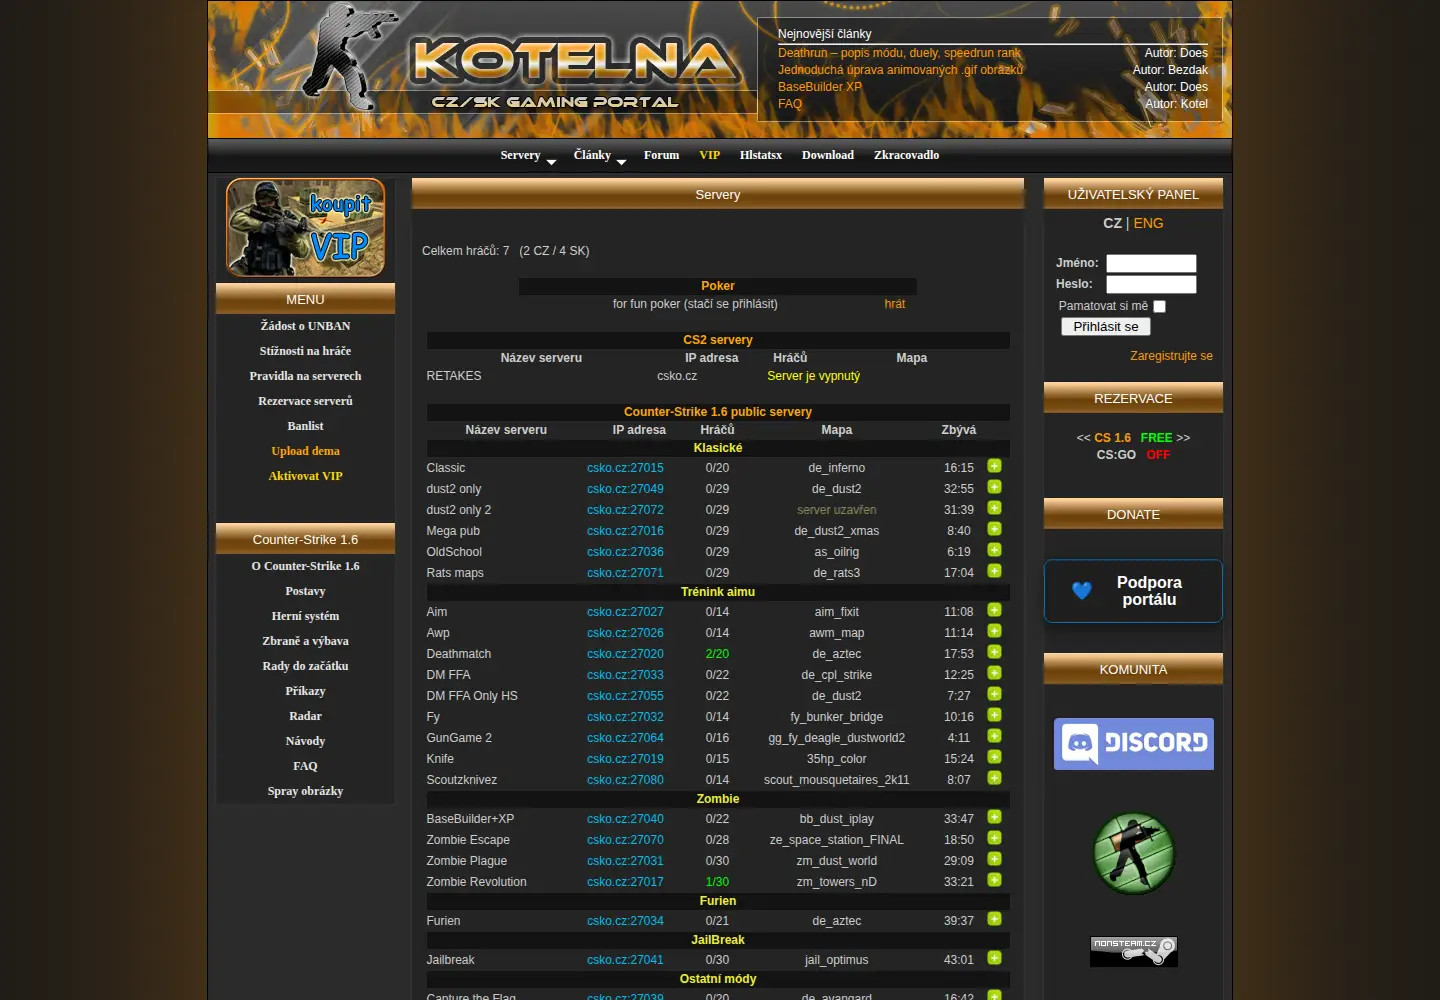Open the Upload dema link

coord(305,451)
